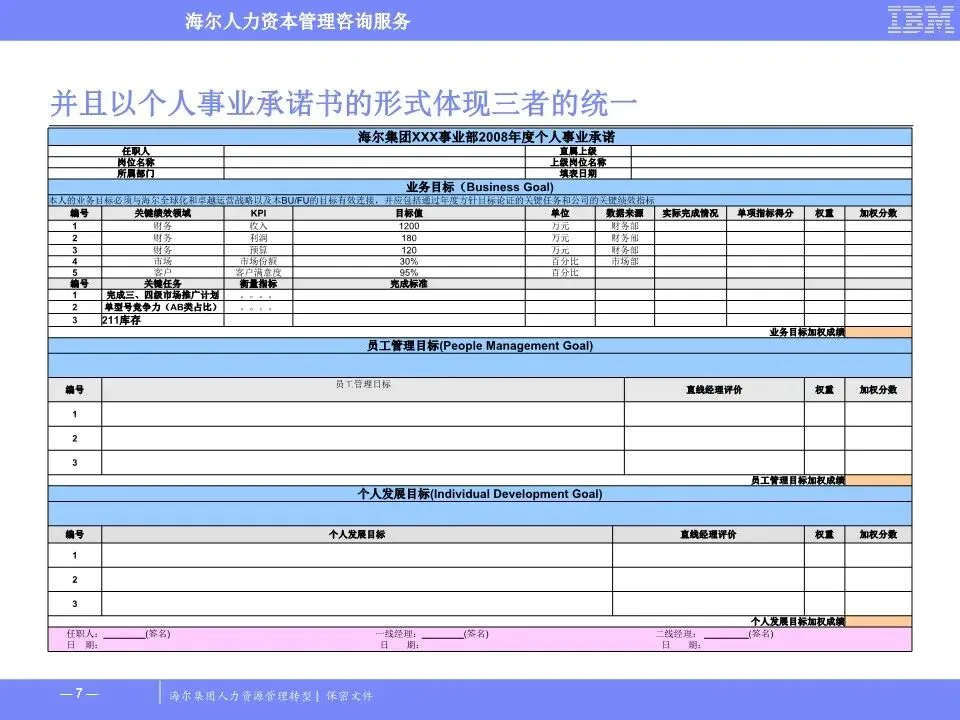Viewport: 960px width, 720px height.
Task: Select the 业务目标 (Business Goal) section header
Action: pos(479,187)
